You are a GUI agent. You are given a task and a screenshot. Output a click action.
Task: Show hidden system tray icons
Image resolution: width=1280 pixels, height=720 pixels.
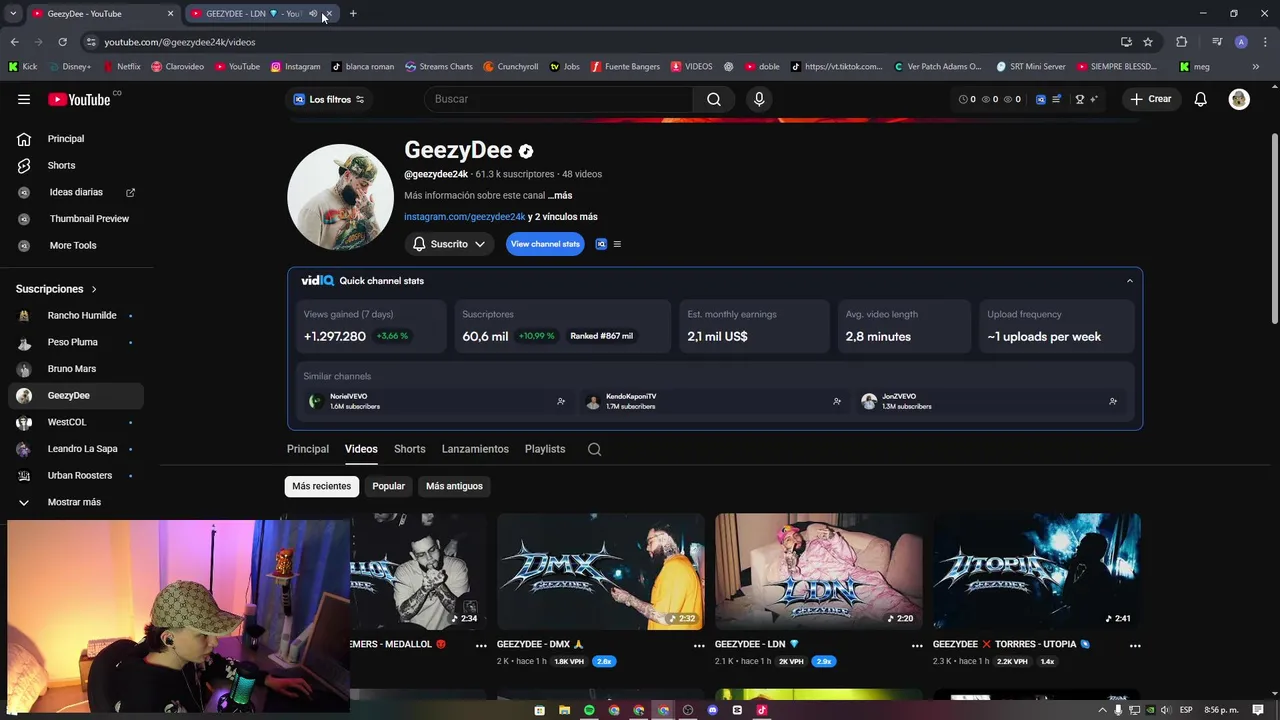click(x=1103, y=710)
